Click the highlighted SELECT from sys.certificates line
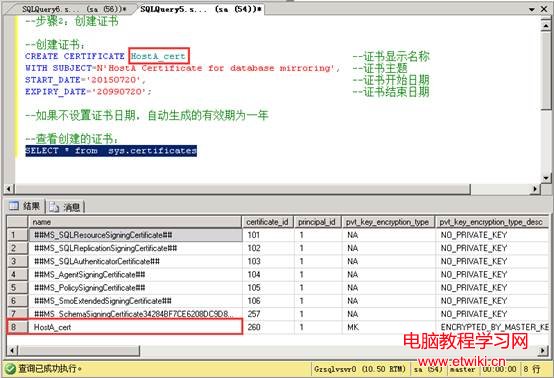Screen dimensions: 554x378 111,151
